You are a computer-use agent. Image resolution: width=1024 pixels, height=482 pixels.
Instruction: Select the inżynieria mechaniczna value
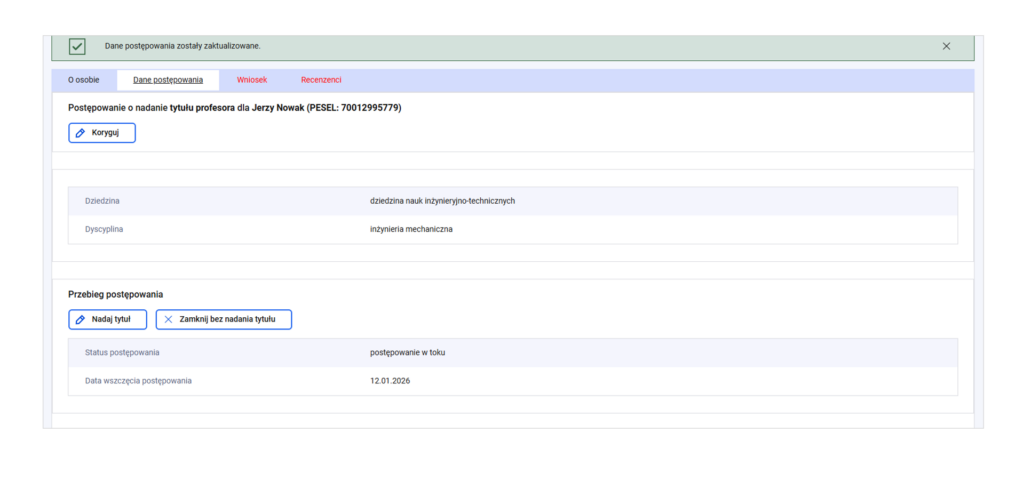click(411, 229)
